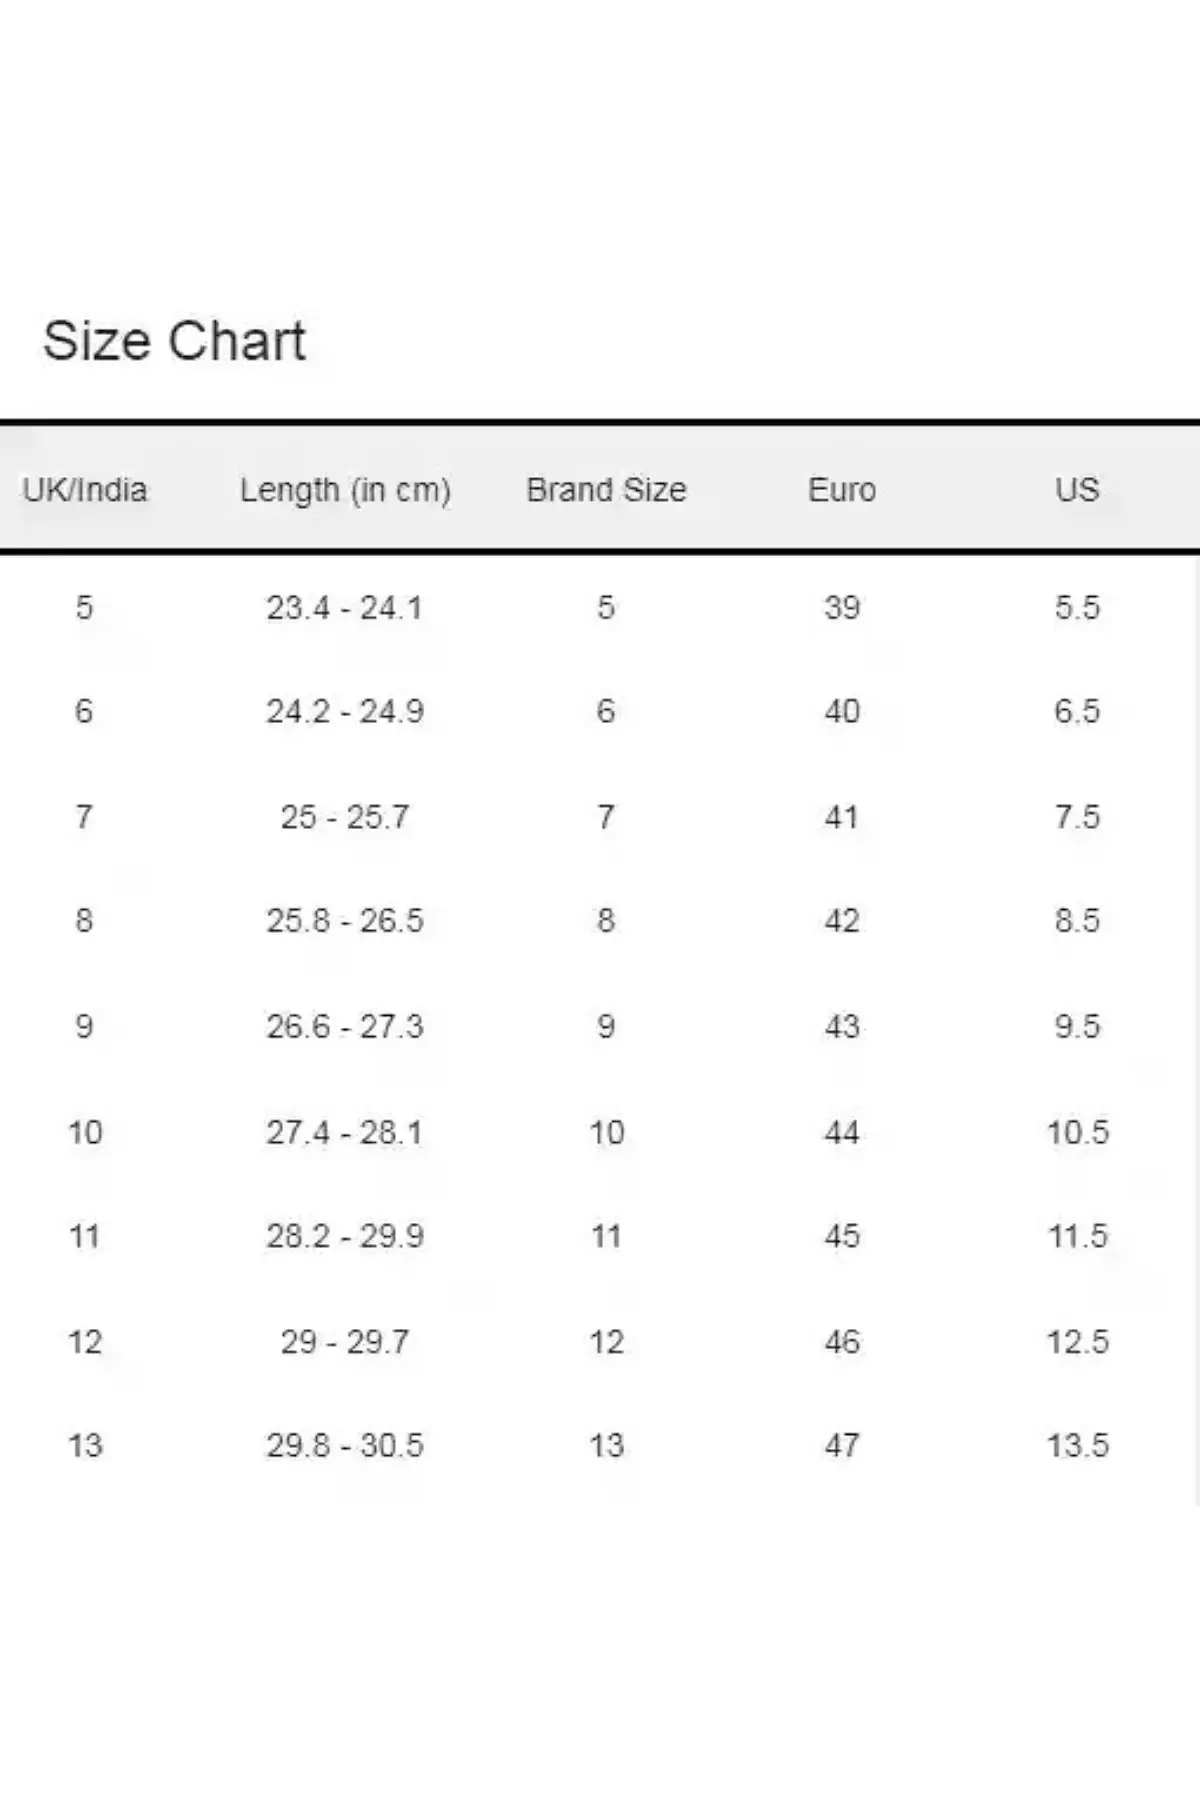Select Euro size 47 cell
This screenshot has height=1800, width=1200.
point(842,1445)
